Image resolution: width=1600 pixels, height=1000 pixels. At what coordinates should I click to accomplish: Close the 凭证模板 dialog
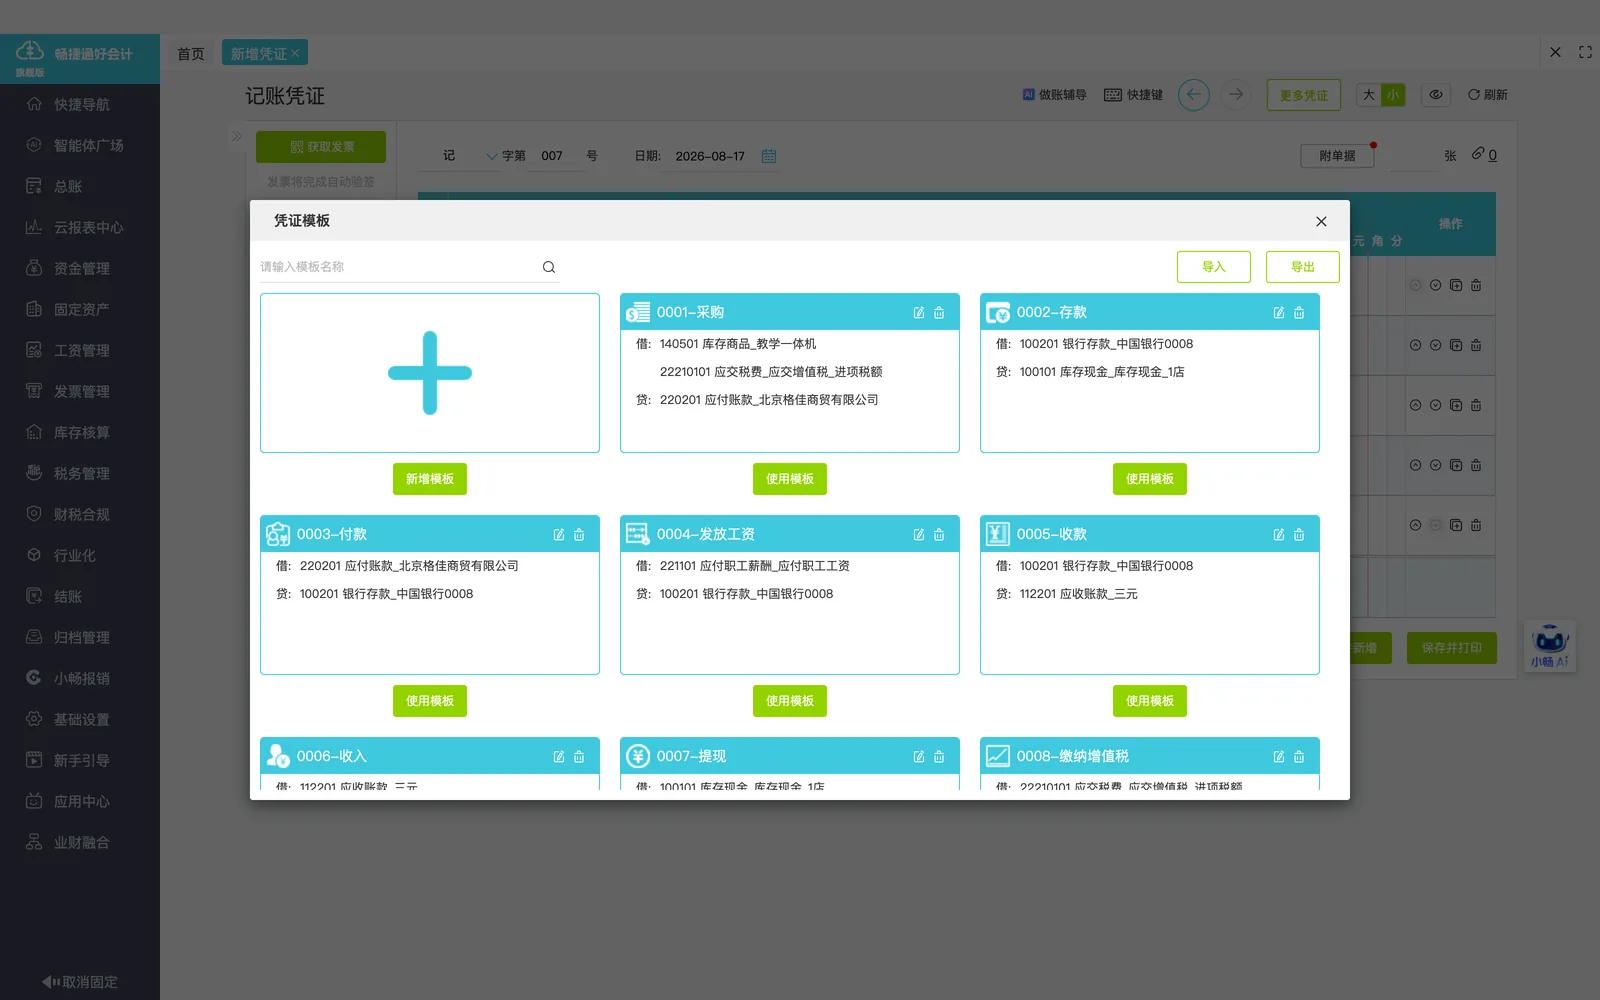1321,221
